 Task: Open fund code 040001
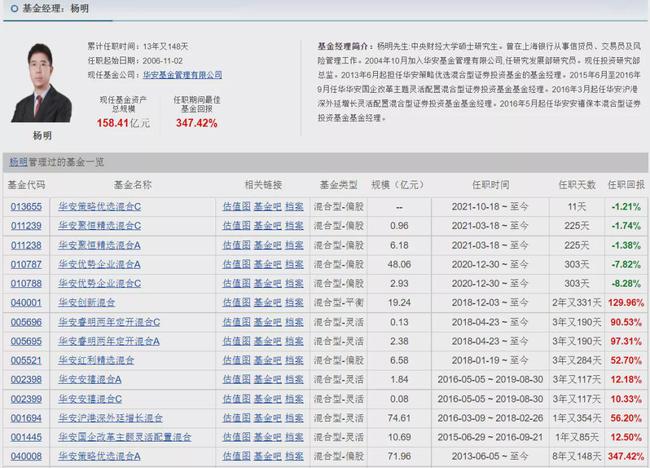click(x=26, y=303)
